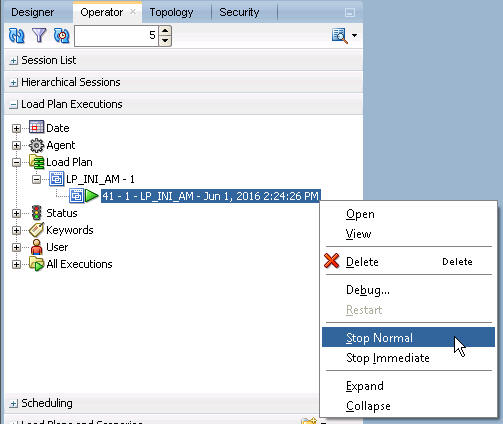The height and width of the screenshot is (424, 503).
Task: Choose Stop Immediate from the context menu
Action: tap(408, 358)
